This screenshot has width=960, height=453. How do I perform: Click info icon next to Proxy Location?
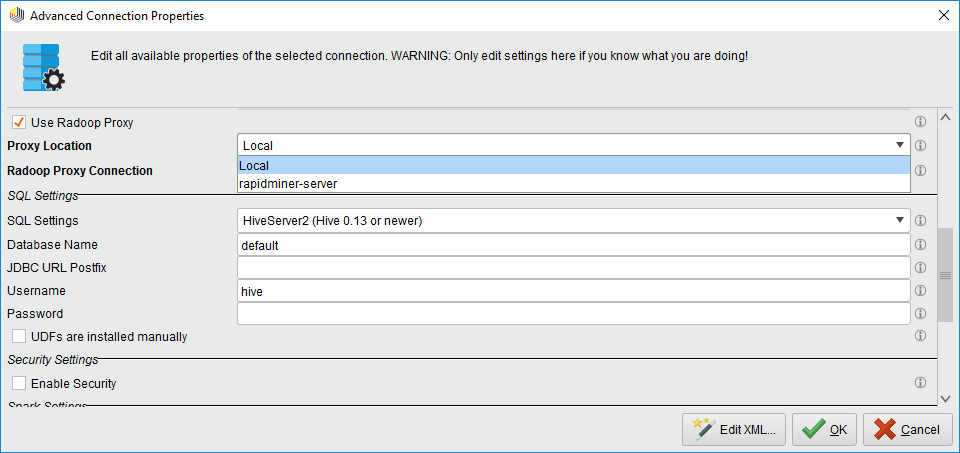(920, 146)
